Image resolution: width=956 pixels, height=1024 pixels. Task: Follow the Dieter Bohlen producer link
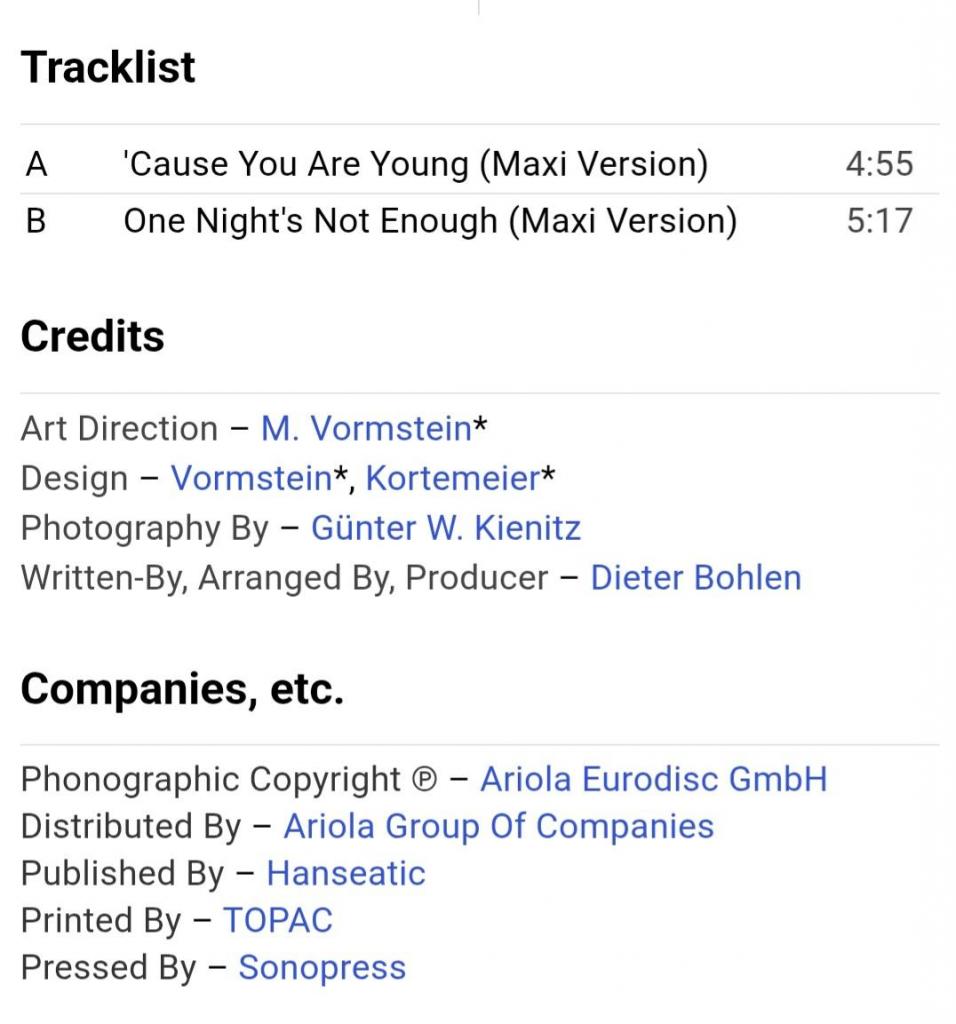tap(695, 578)
